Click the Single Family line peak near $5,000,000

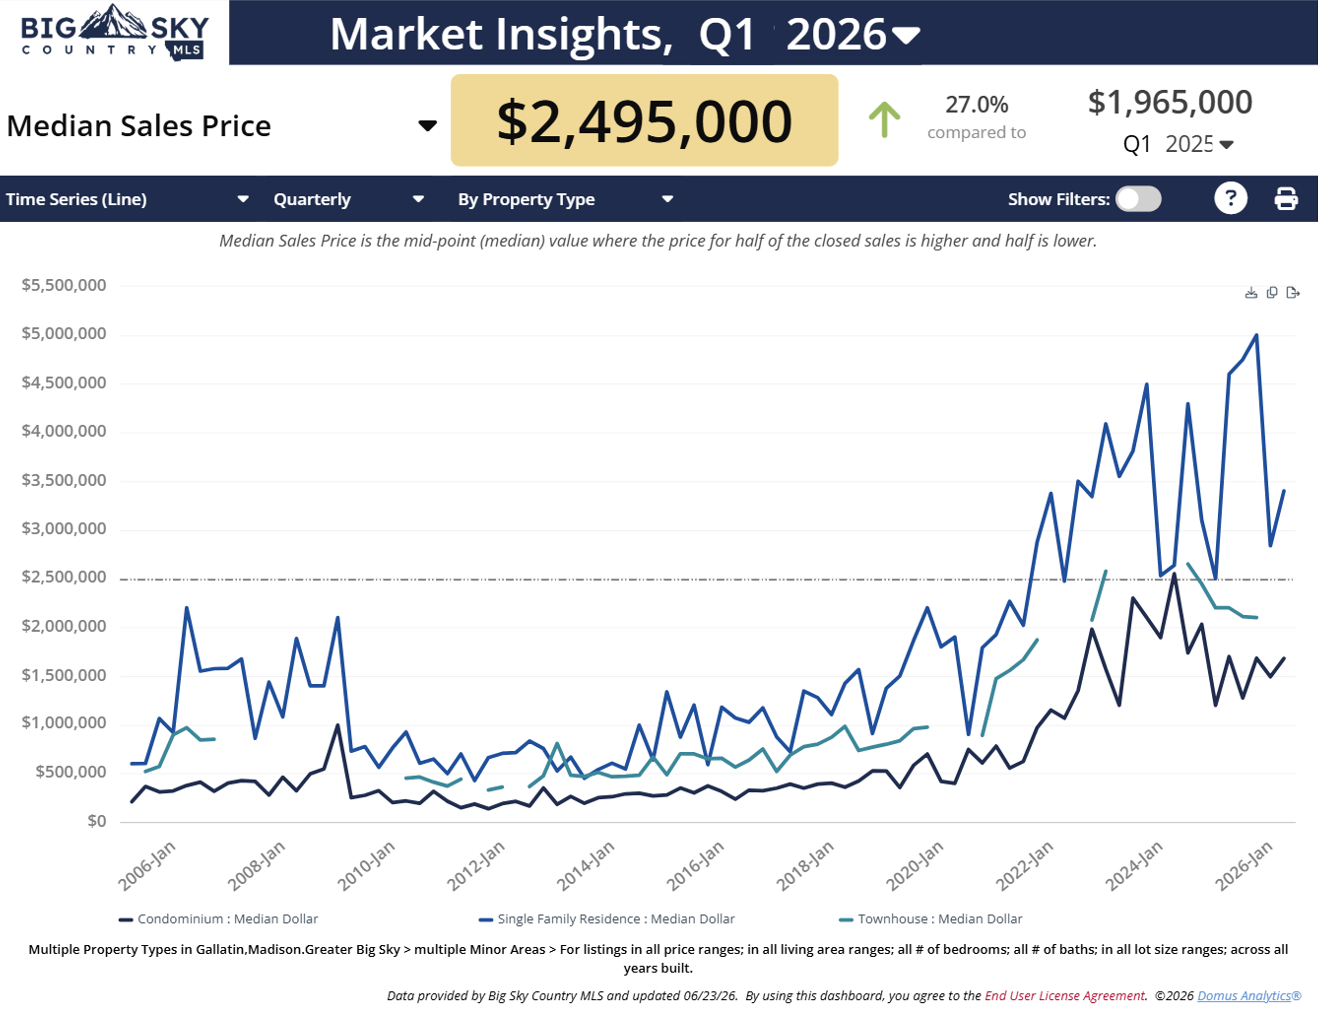[x=1256, y=336]
